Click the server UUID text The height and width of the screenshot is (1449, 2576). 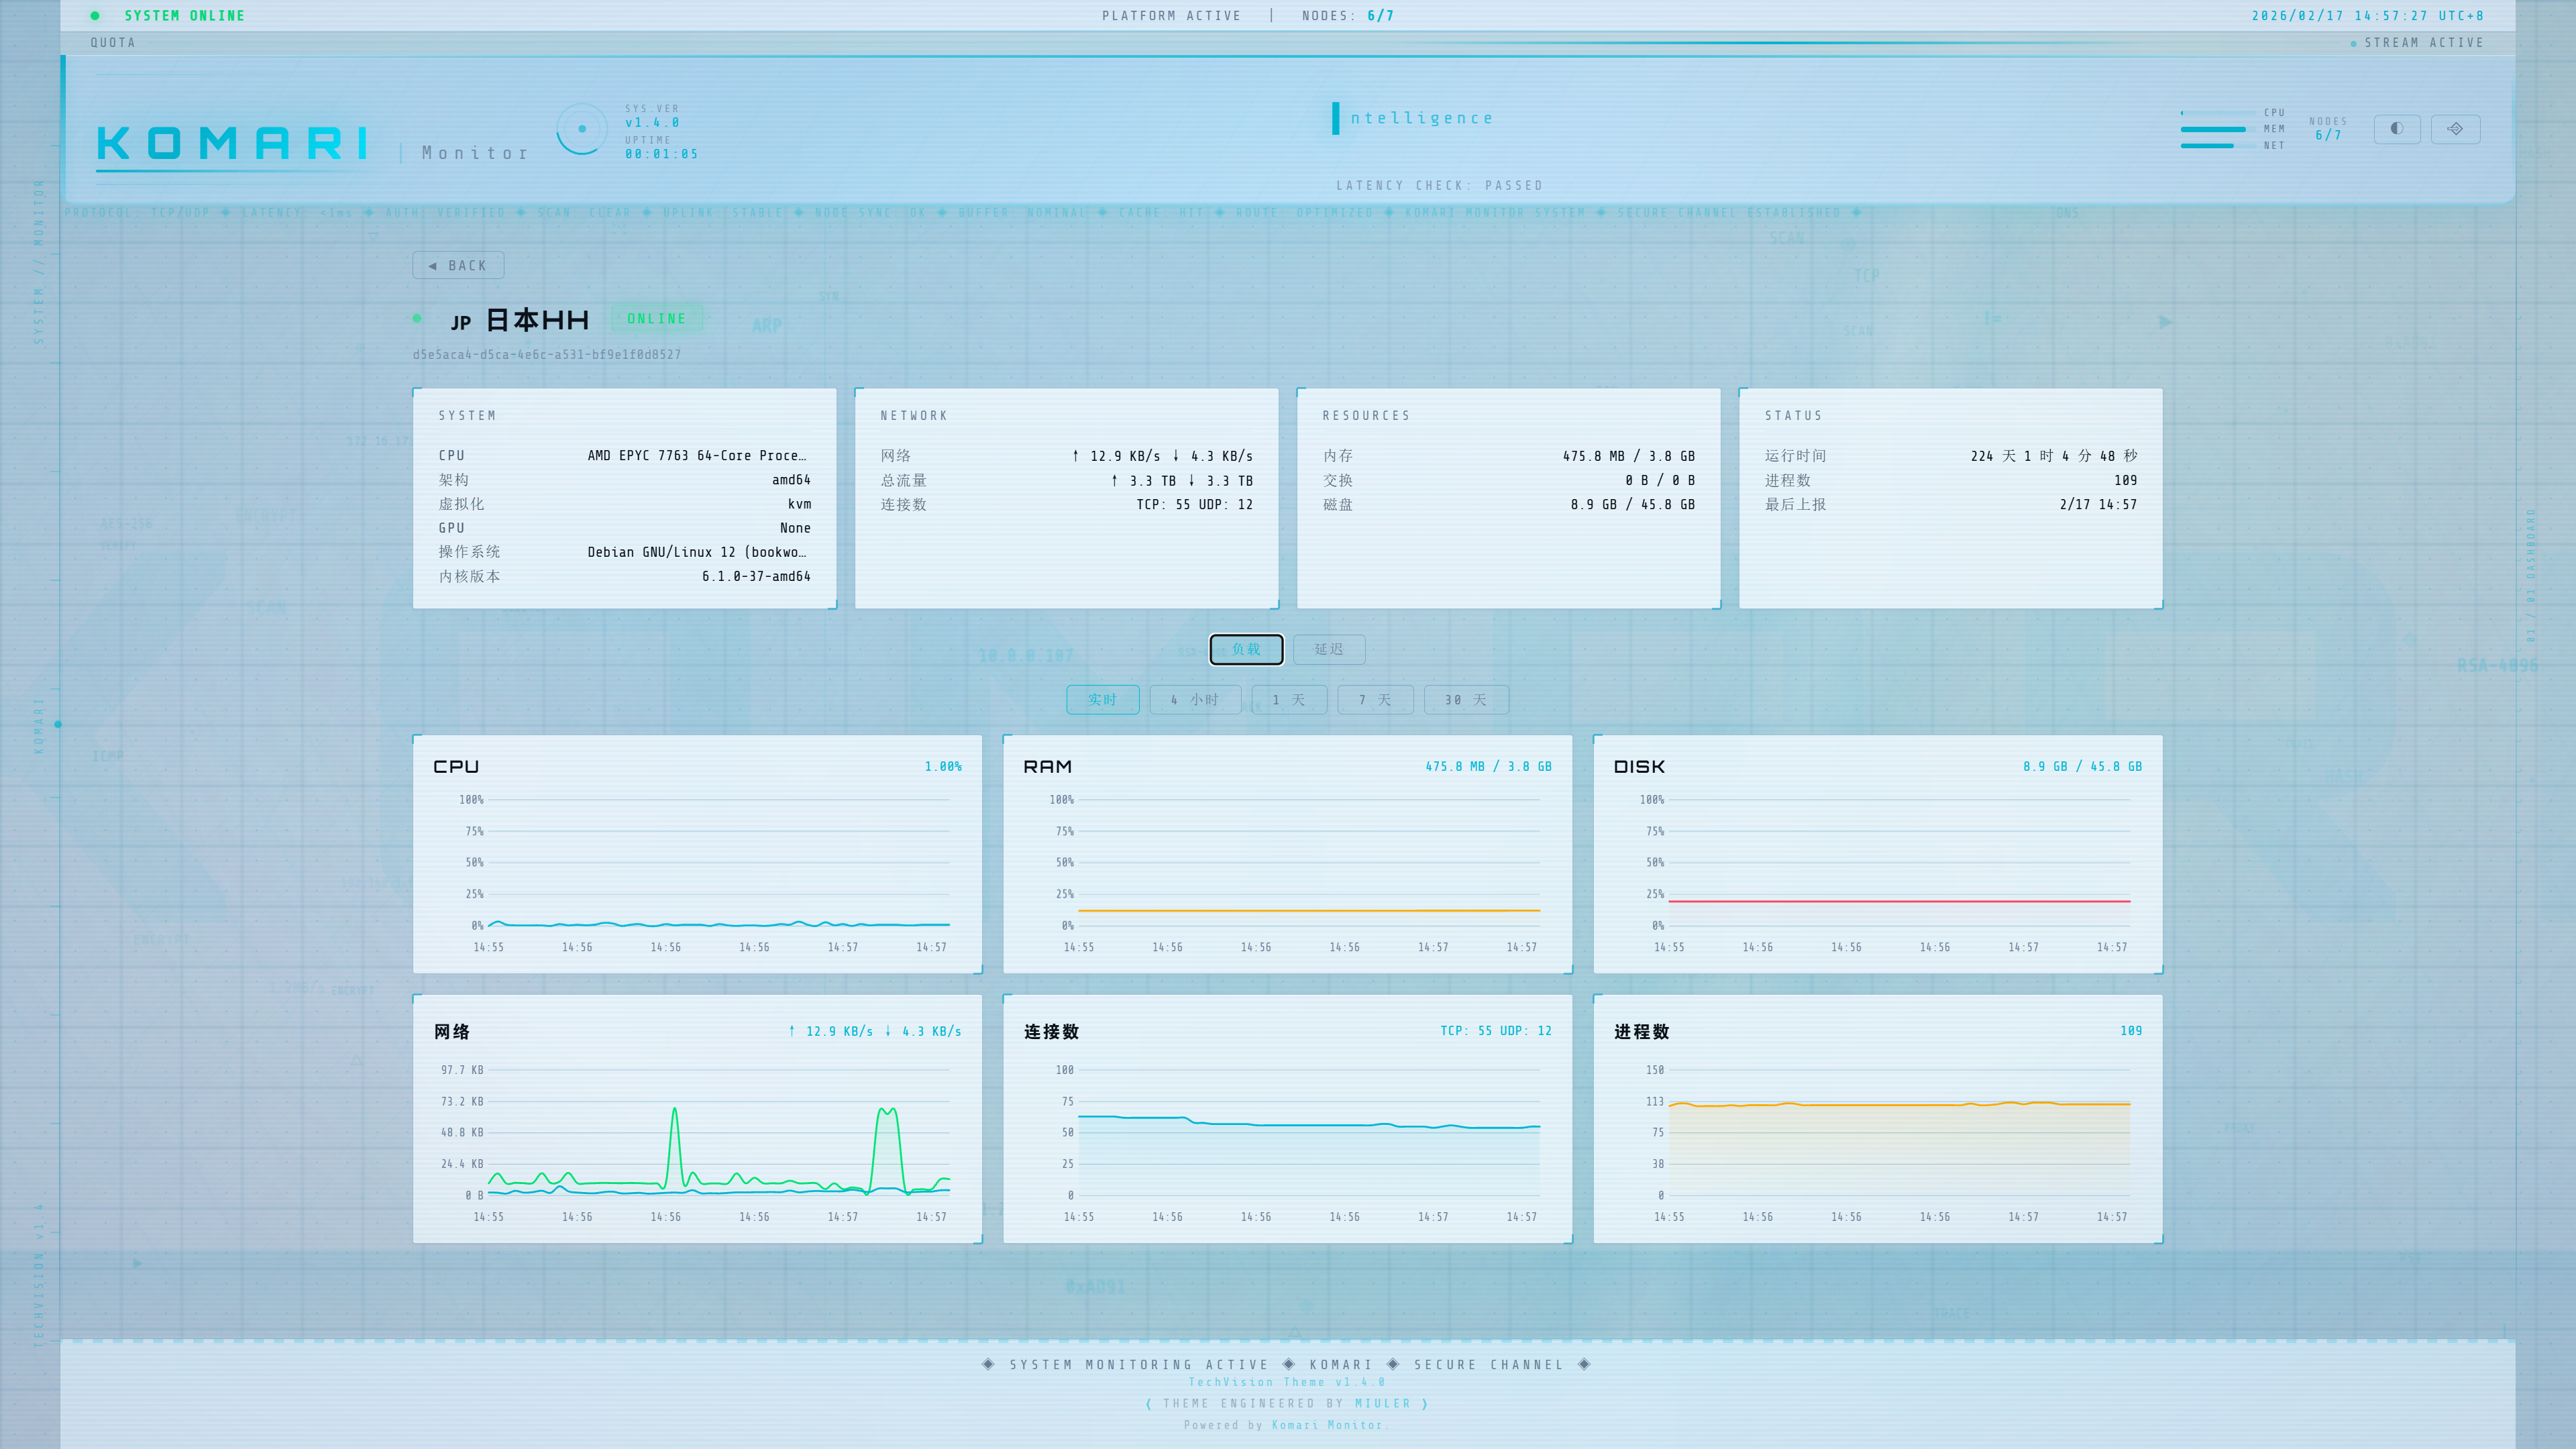[x=547, y=355]
